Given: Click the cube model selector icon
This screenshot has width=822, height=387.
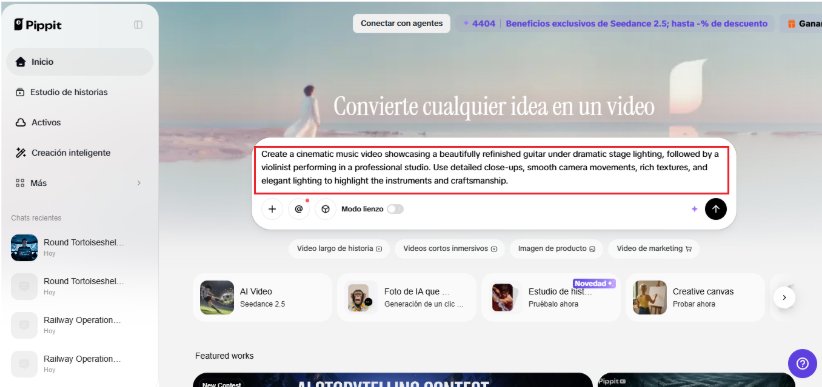Looking at the screenshot, I should [x=326, y=209].
